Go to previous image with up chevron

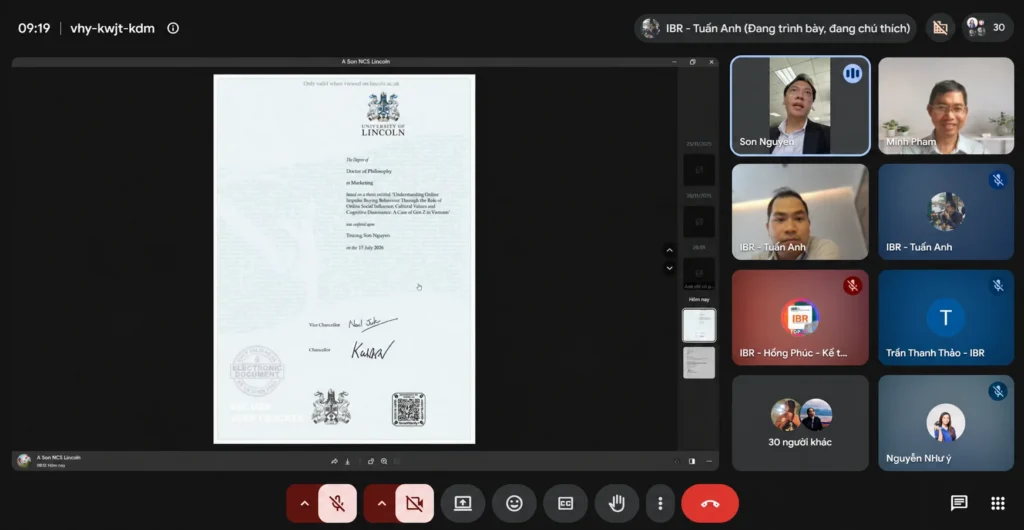[x=669, y=250]
